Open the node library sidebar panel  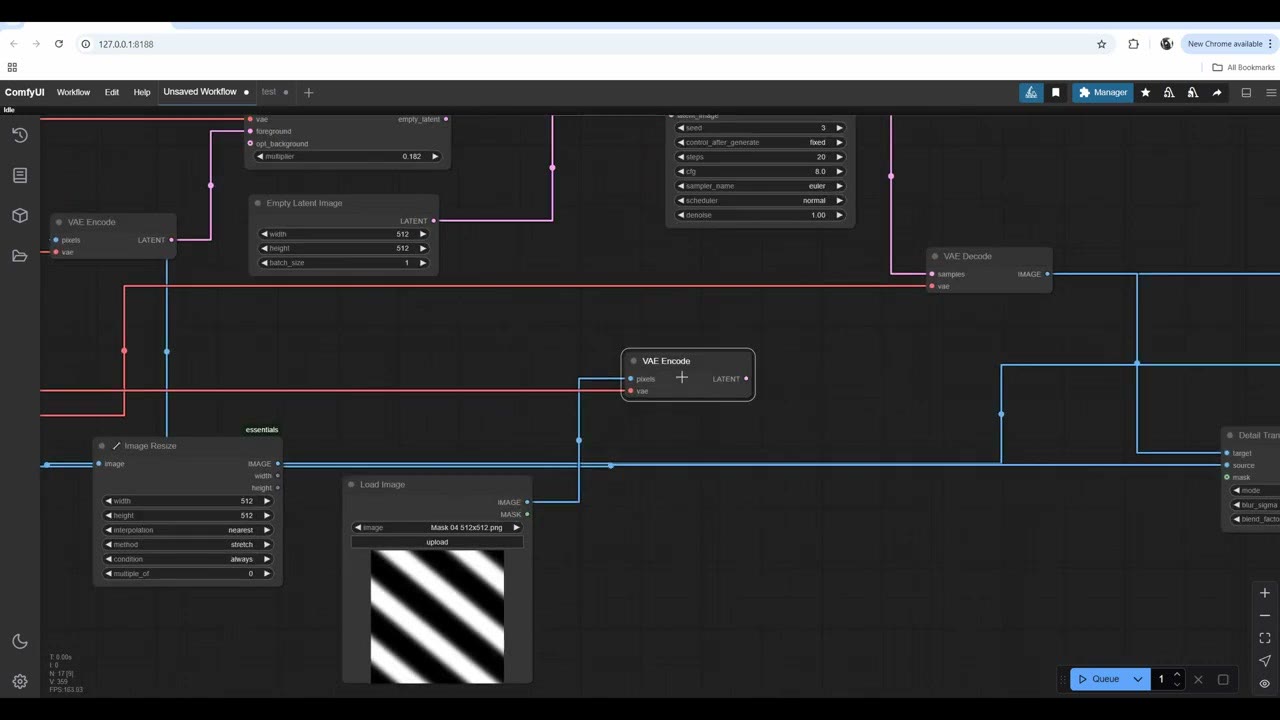(20, 175)
